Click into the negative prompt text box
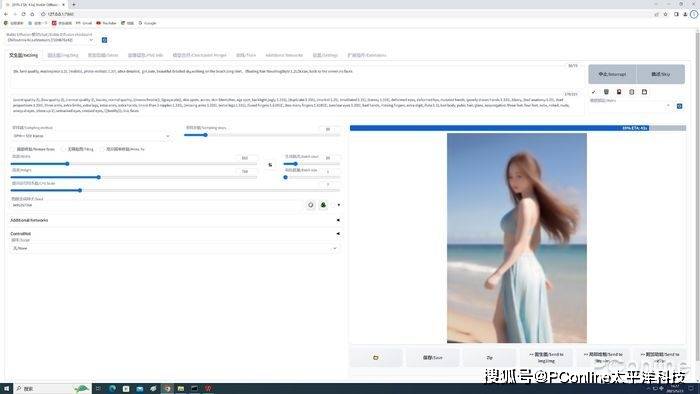This screenshot has height=394, width=700. (296, 105)
